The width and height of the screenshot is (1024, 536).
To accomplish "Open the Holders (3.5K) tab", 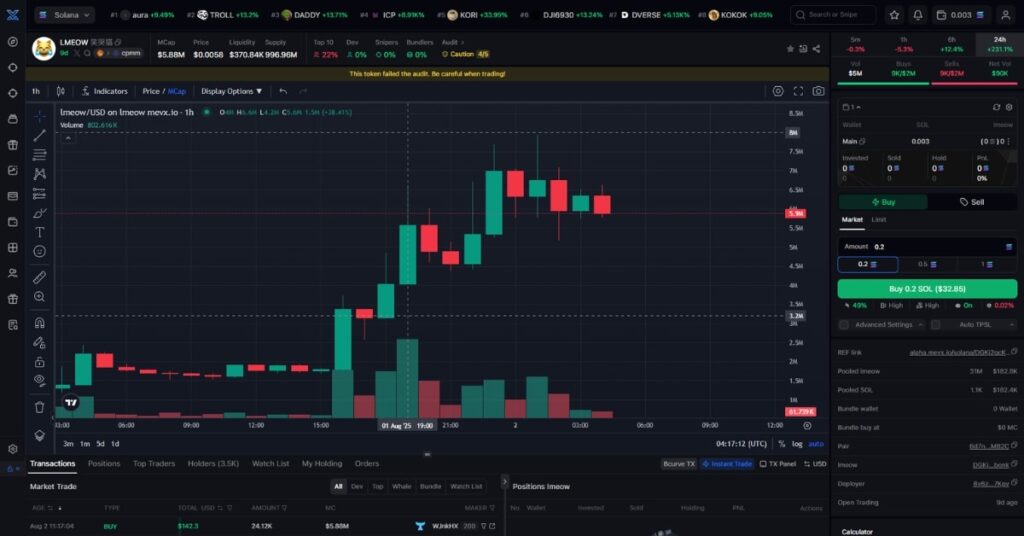I will pos(213,464).
